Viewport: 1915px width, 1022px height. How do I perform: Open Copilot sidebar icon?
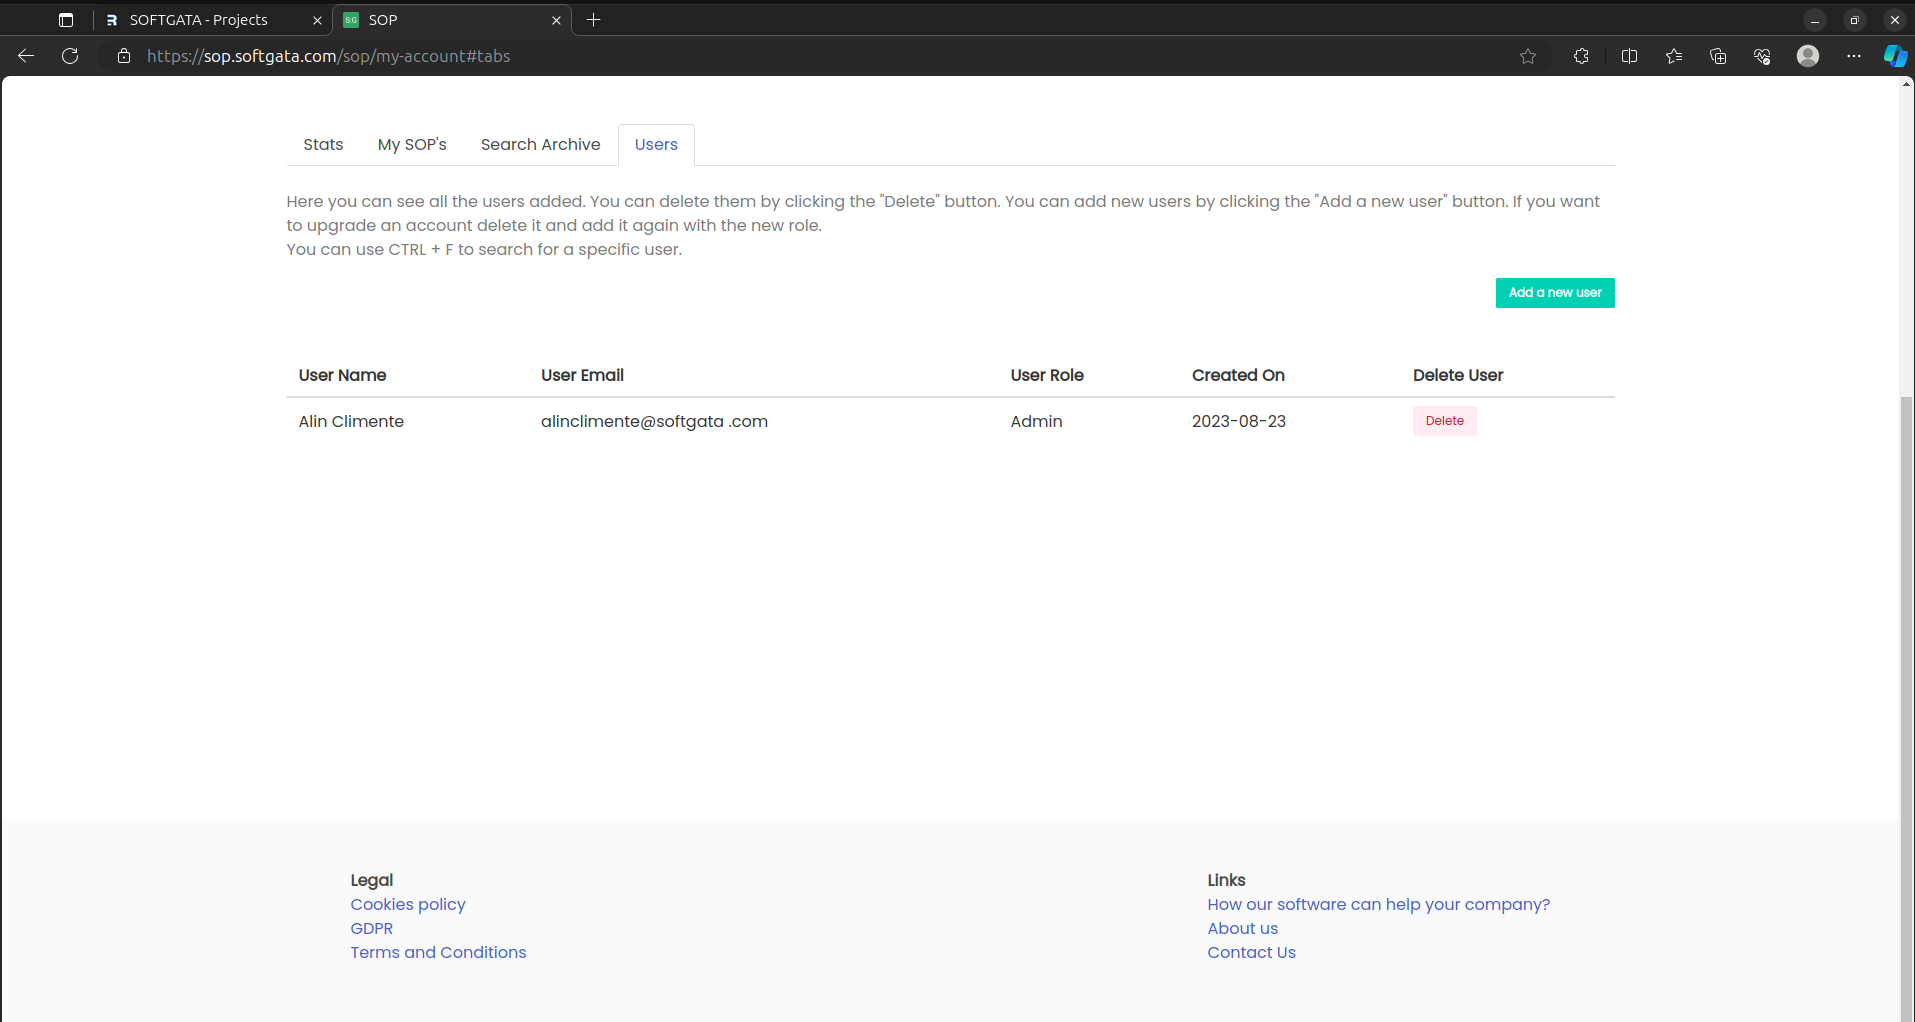[x=1894, y=56]
